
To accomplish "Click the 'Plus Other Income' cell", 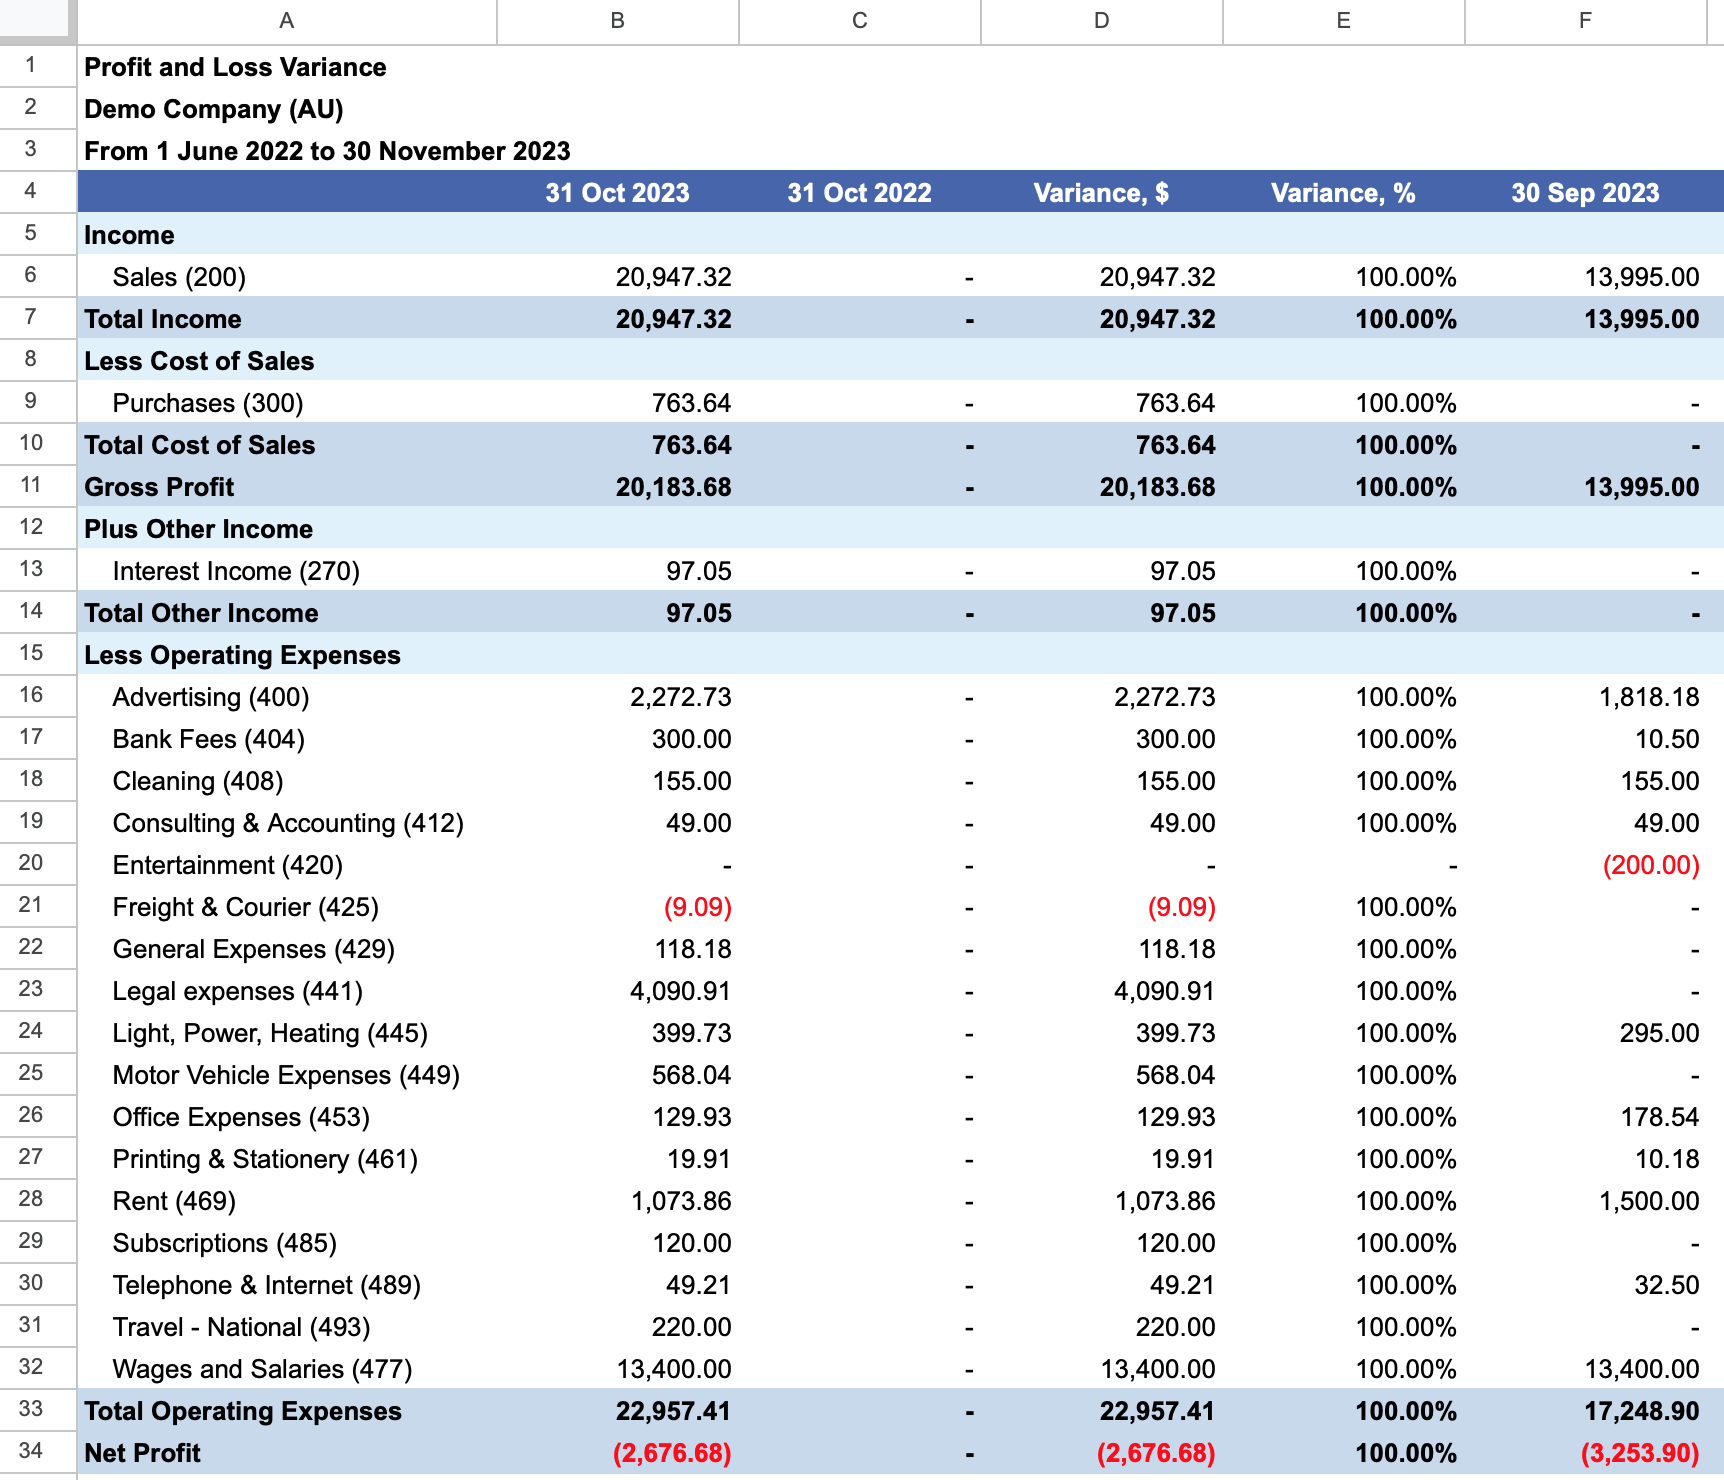I will [287, 529].
